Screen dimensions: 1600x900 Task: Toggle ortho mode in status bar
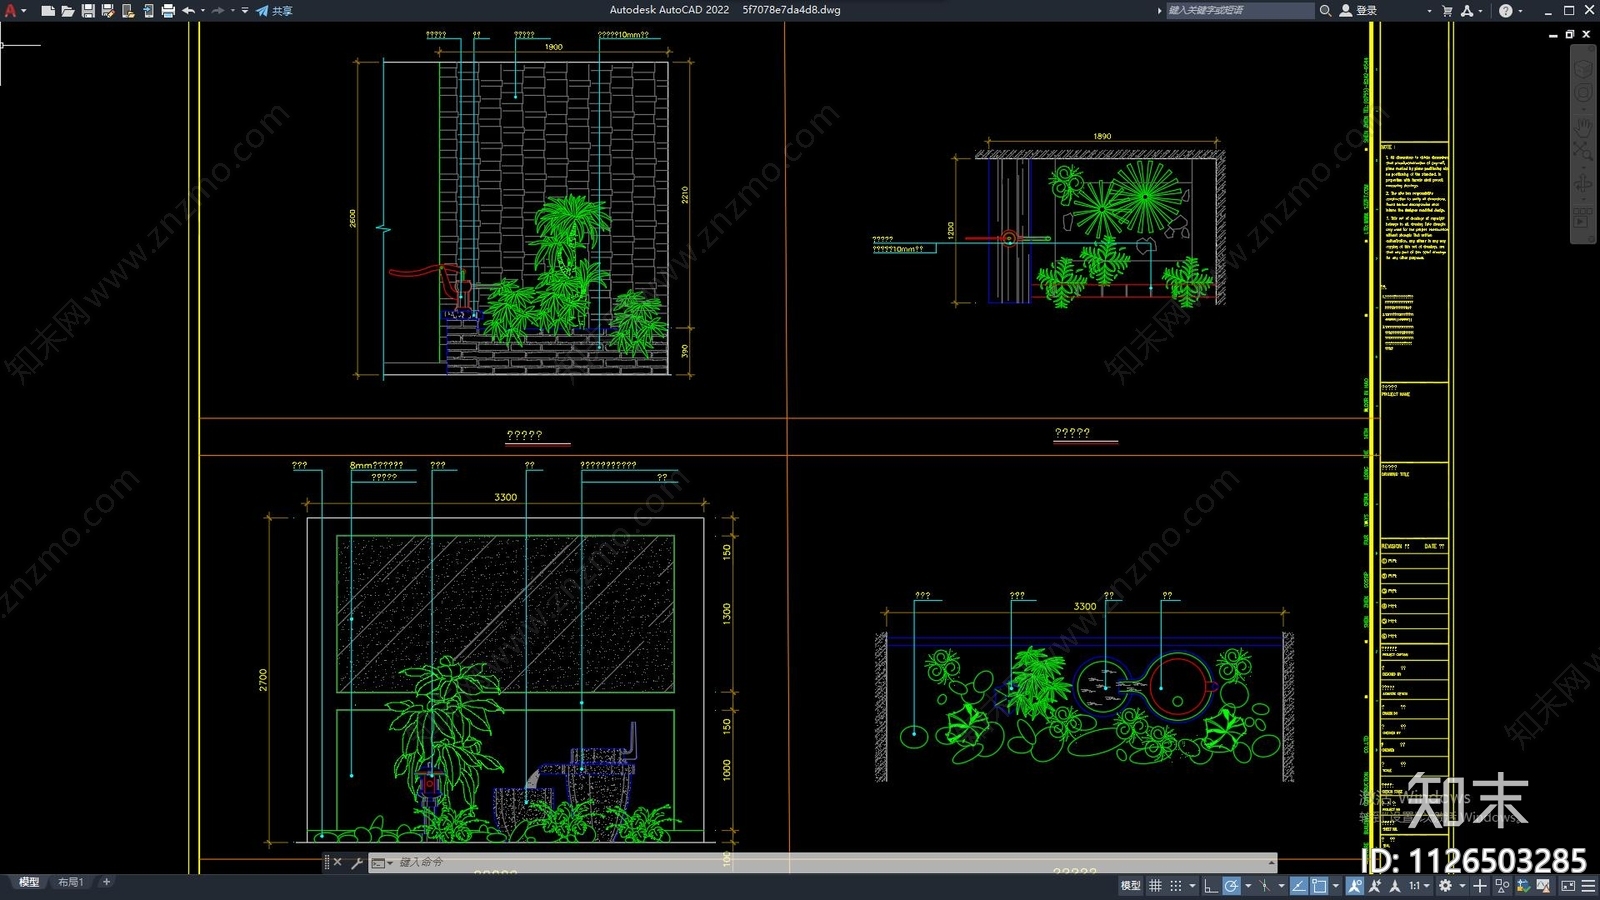coord(1210,886)
